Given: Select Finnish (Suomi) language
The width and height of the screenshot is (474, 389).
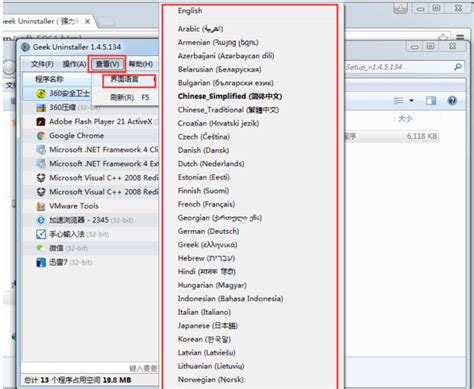Looking at the screenshot, I should coord(203,191).
